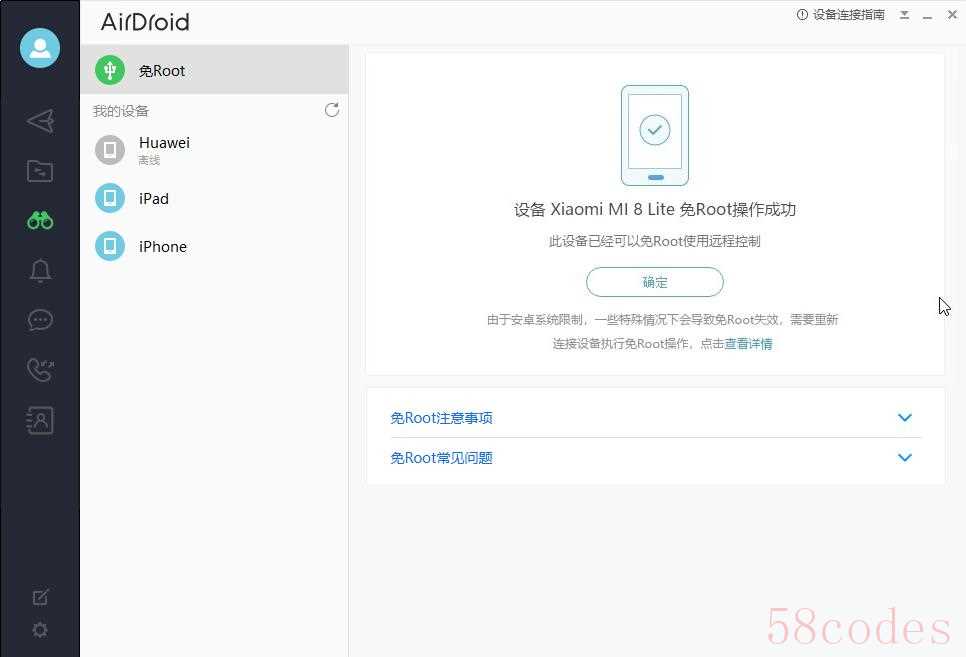
Task: Open the call logs phone icon
Action: 41,370
